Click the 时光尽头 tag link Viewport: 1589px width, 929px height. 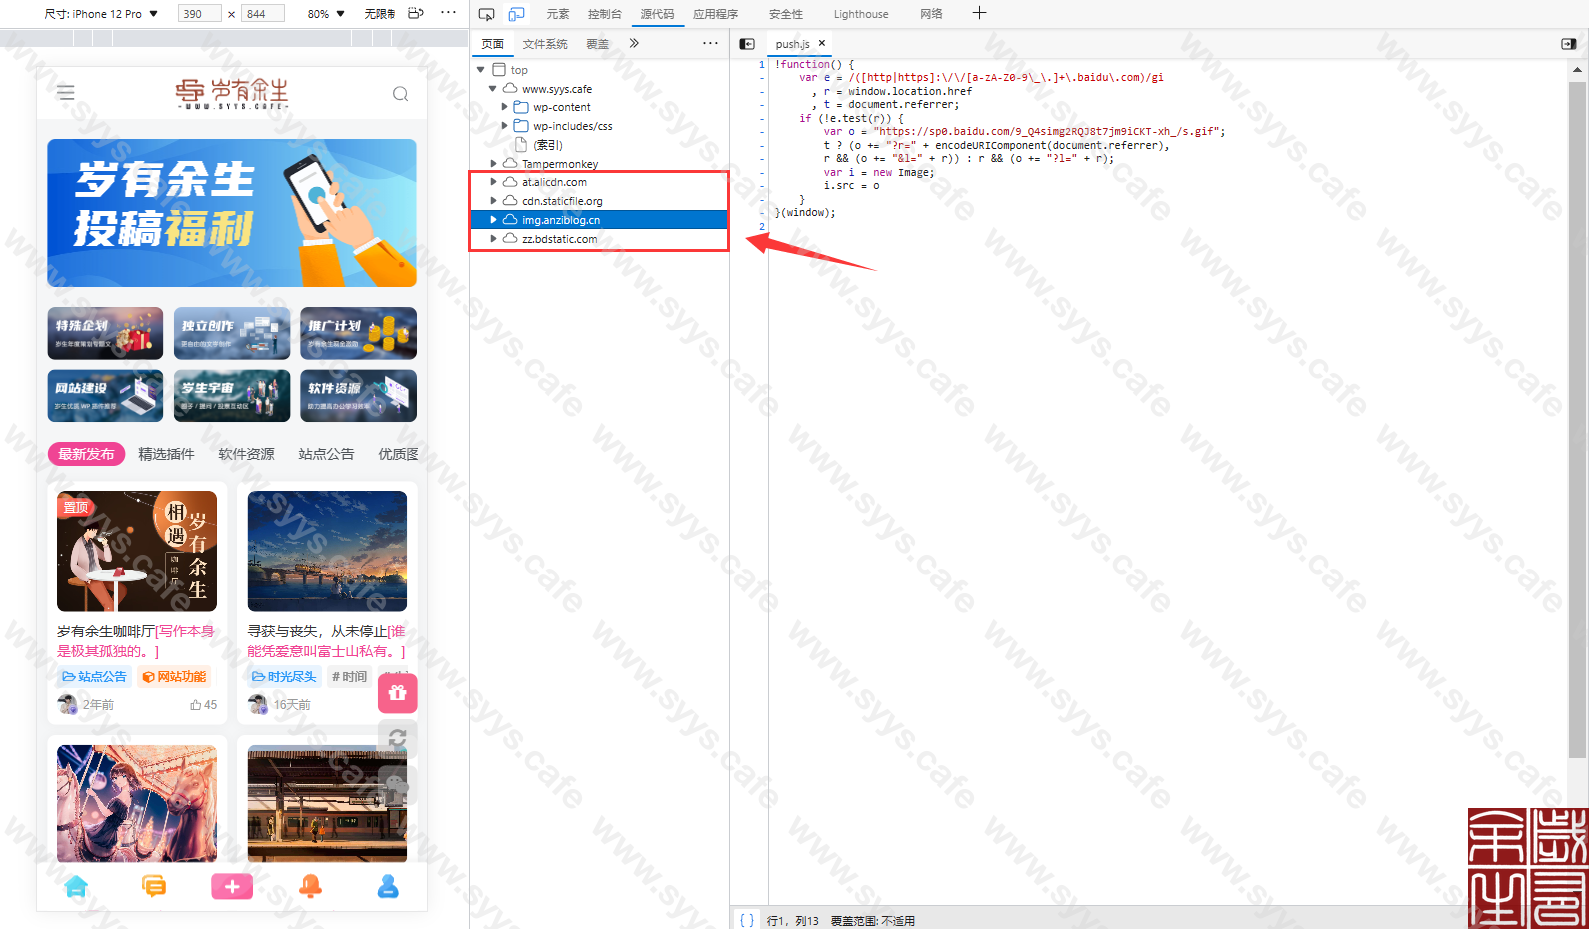[x=284, y=677]
